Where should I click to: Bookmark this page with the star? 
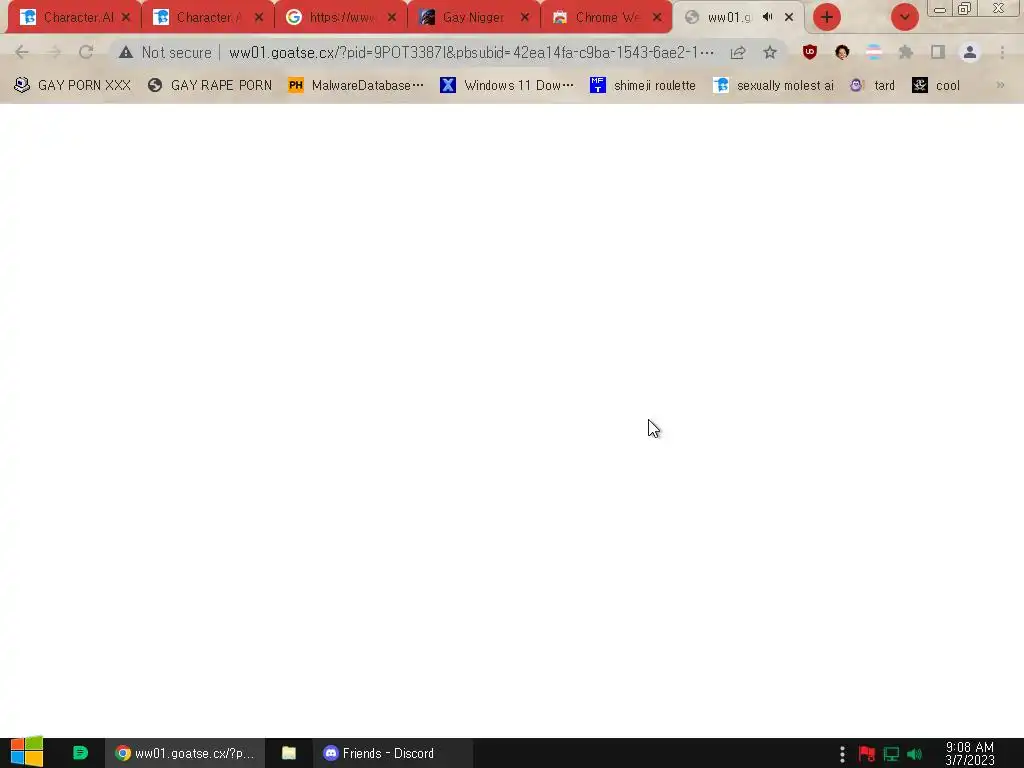tap(770, 52)
